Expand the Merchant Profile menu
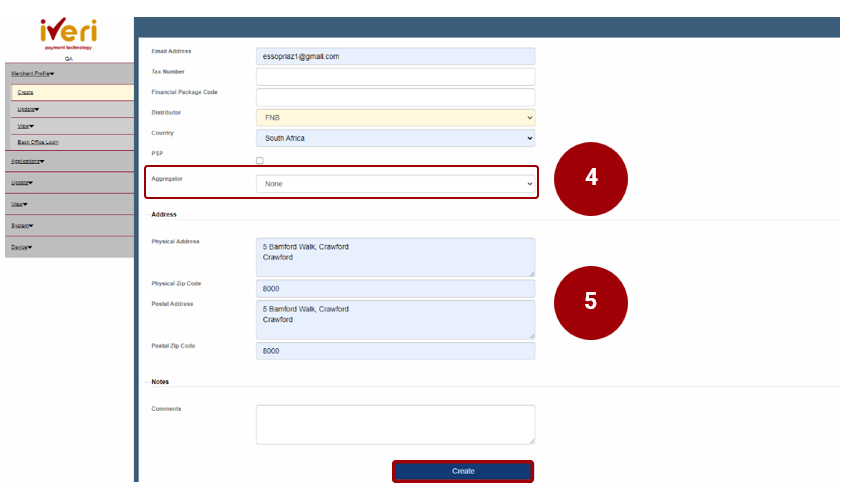 click(x=33, y=73)
